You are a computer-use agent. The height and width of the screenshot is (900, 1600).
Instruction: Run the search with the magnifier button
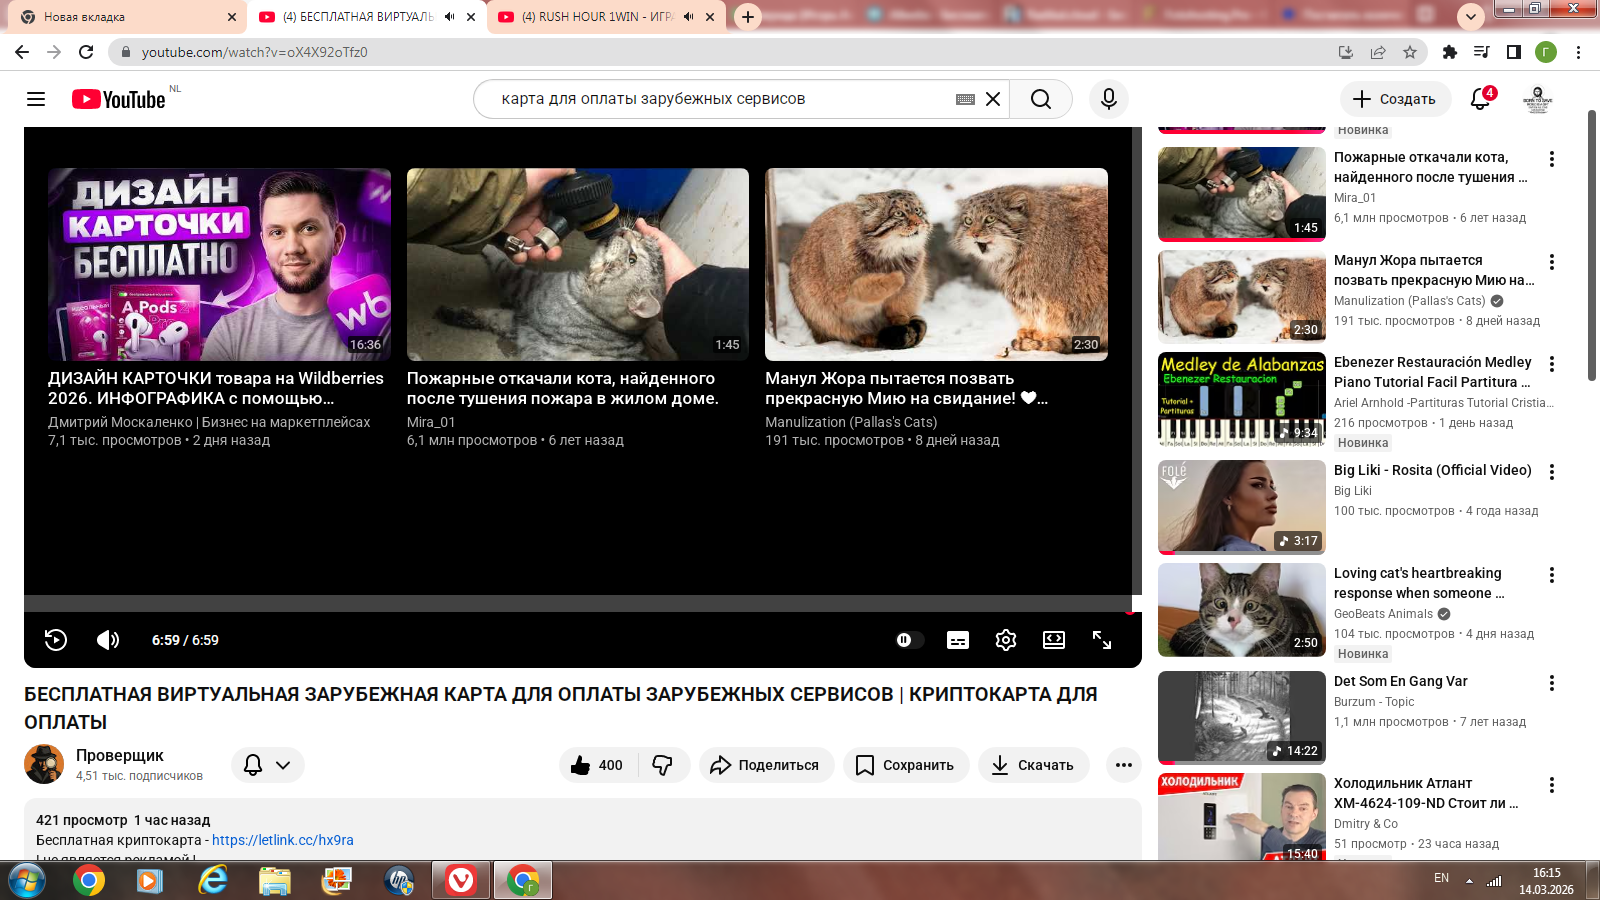point(1041,99)
